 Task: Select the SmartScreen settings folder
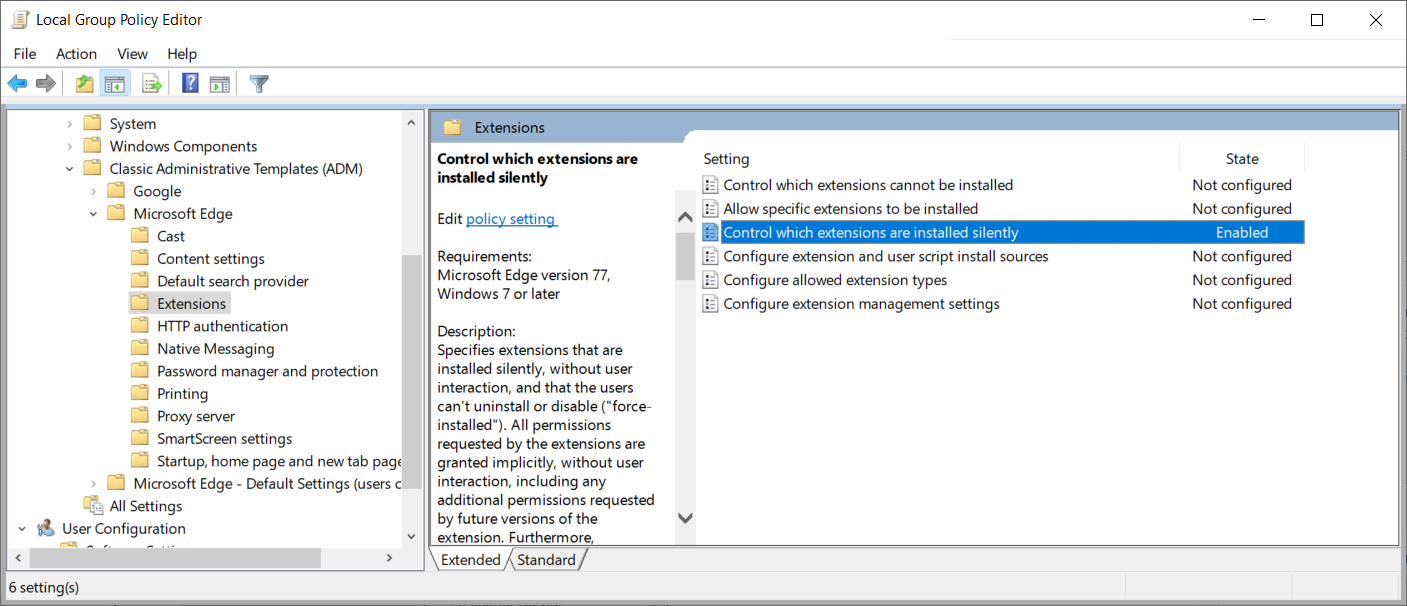[224, 439]
